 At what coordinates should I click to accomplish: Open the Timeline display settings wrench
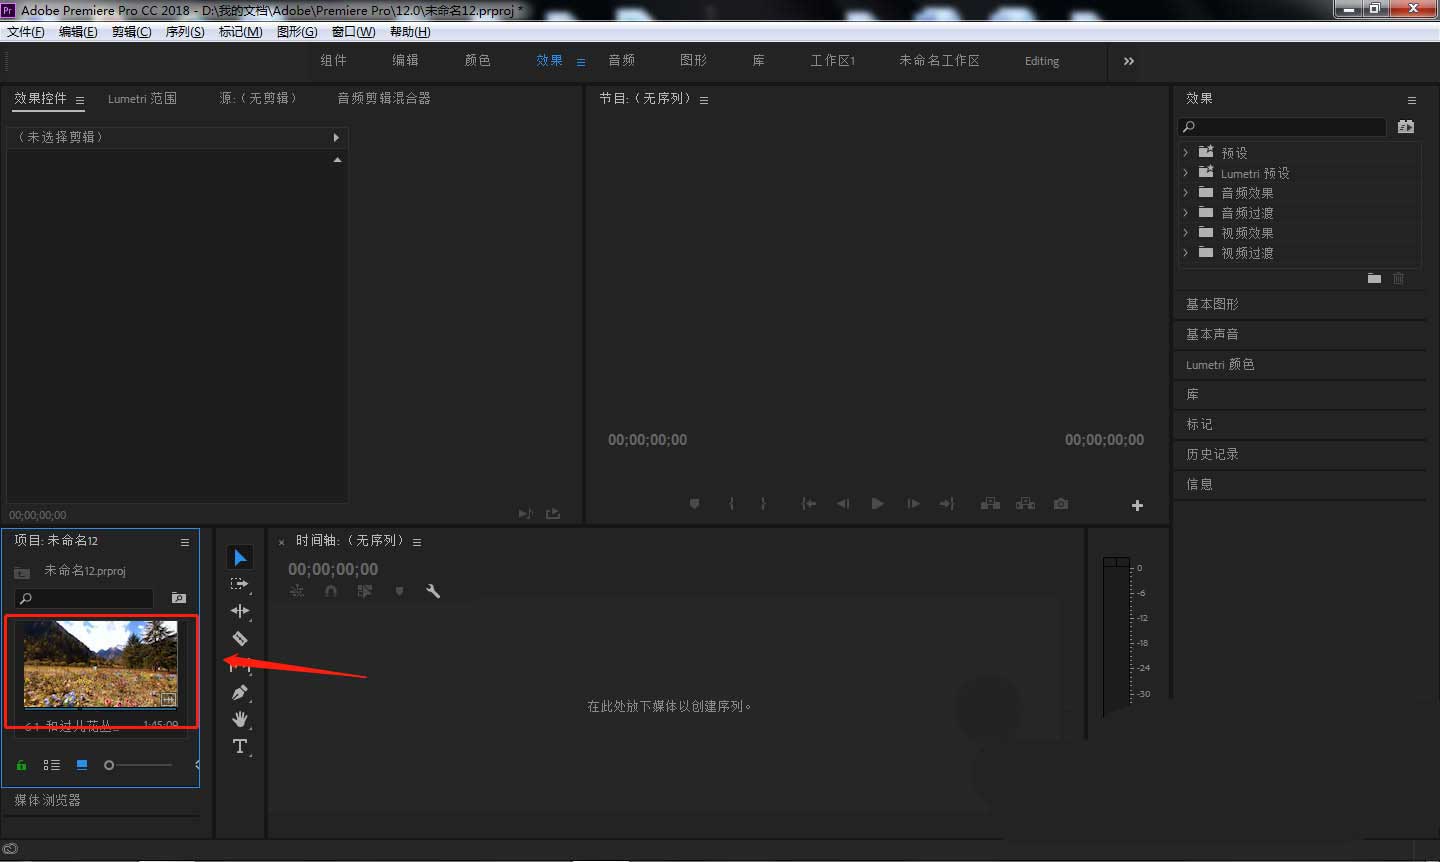coord(433,591)
